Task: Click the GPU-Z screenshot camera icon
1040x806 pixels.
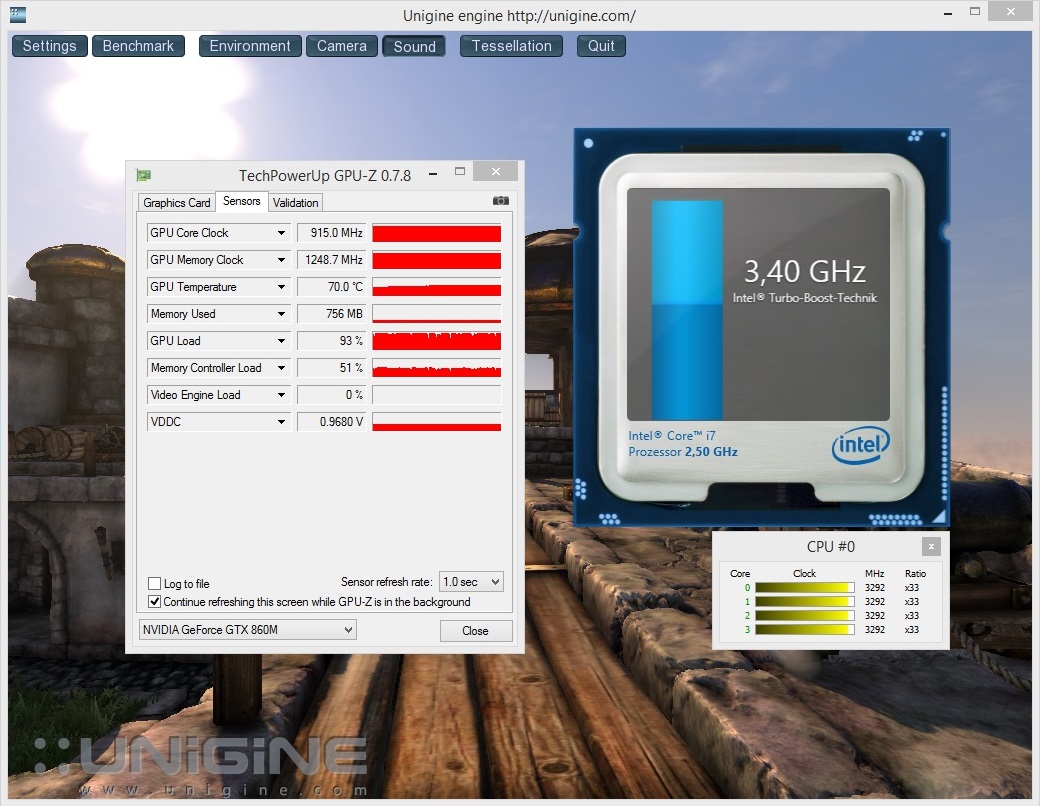Action: point(501,200)
